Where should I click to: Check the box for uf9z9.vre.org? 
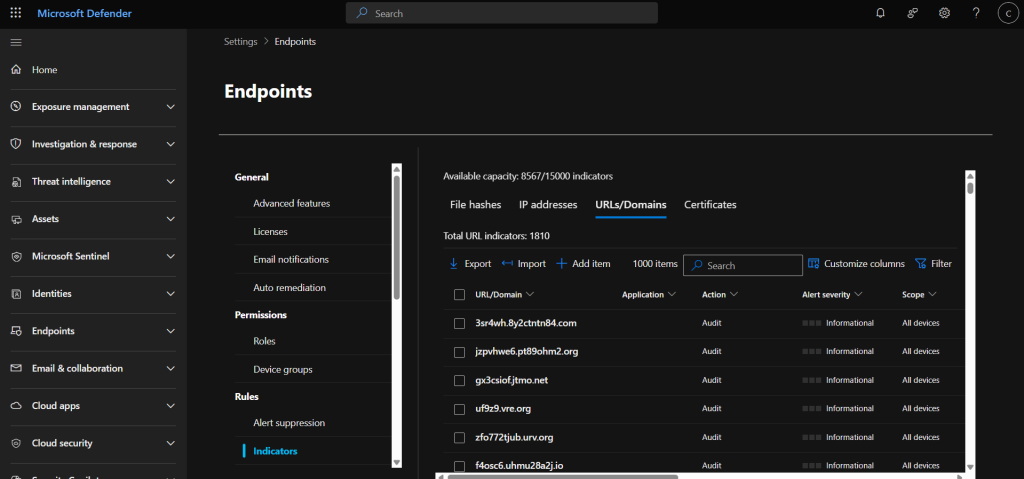tap(459, 409)
